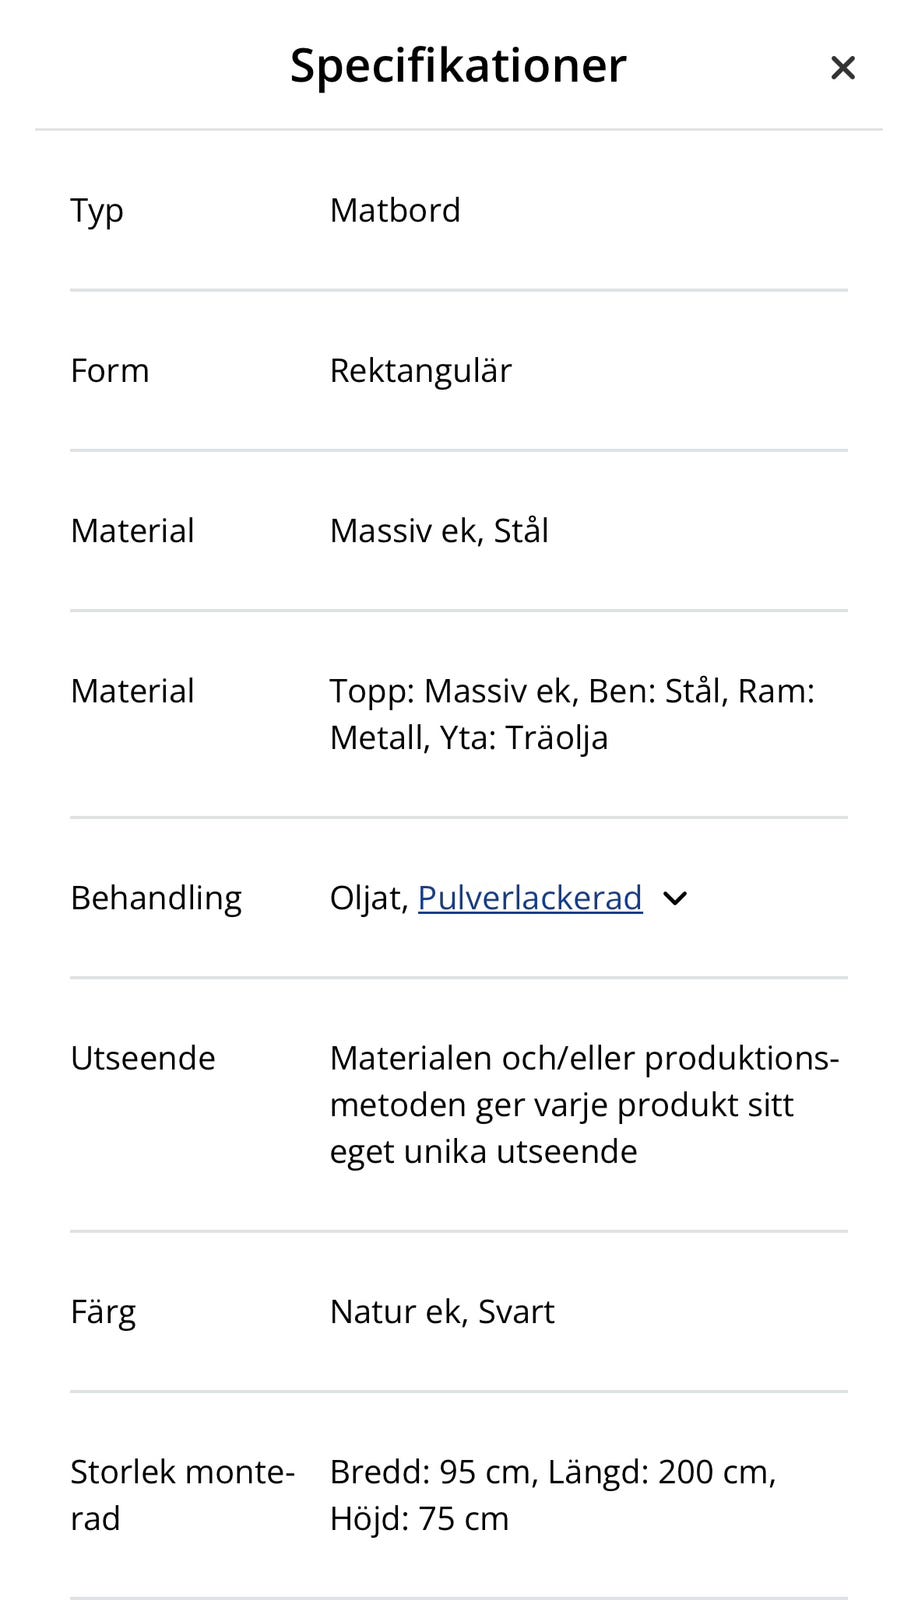
Task: Select the 'Materialen och/eller produktionsmetoden' description
Action: [x=584, y=1104]
